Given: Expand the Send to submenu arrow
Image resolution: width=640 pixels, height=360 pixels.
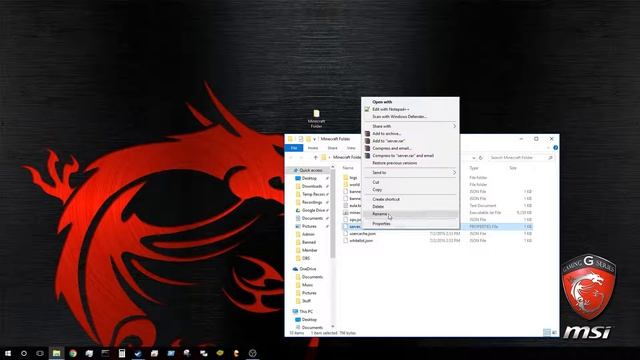Looking at the screenshot, I should [454, 173].
